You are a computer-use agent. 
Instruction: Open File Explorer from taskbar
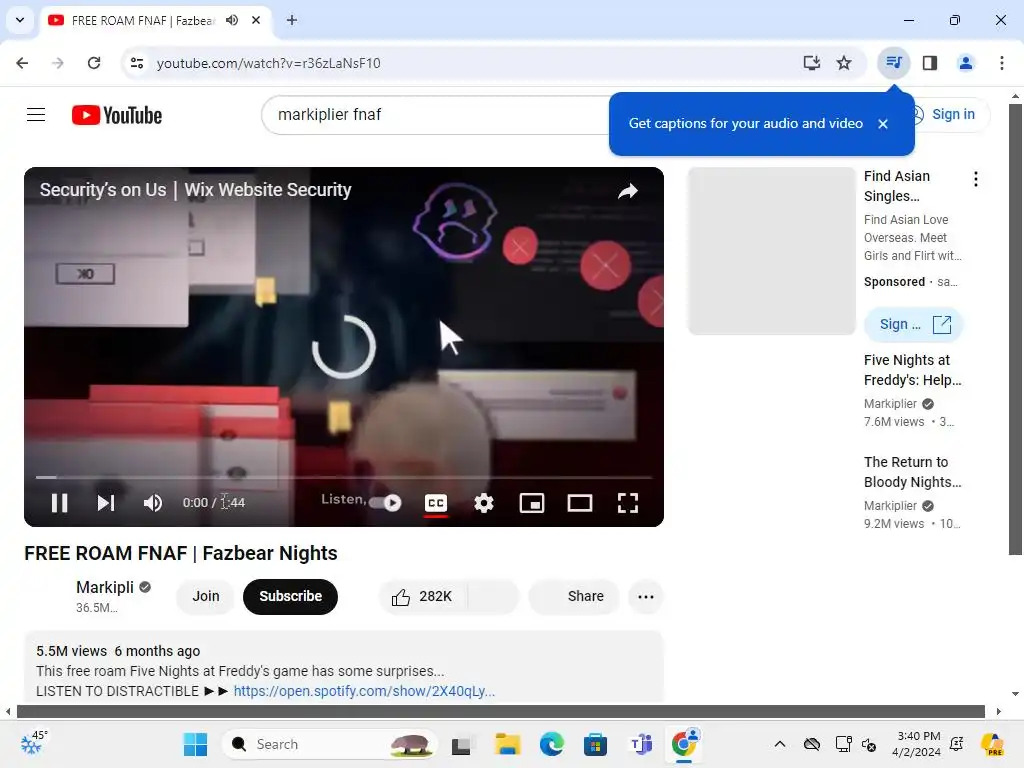(x=507, y=744)
